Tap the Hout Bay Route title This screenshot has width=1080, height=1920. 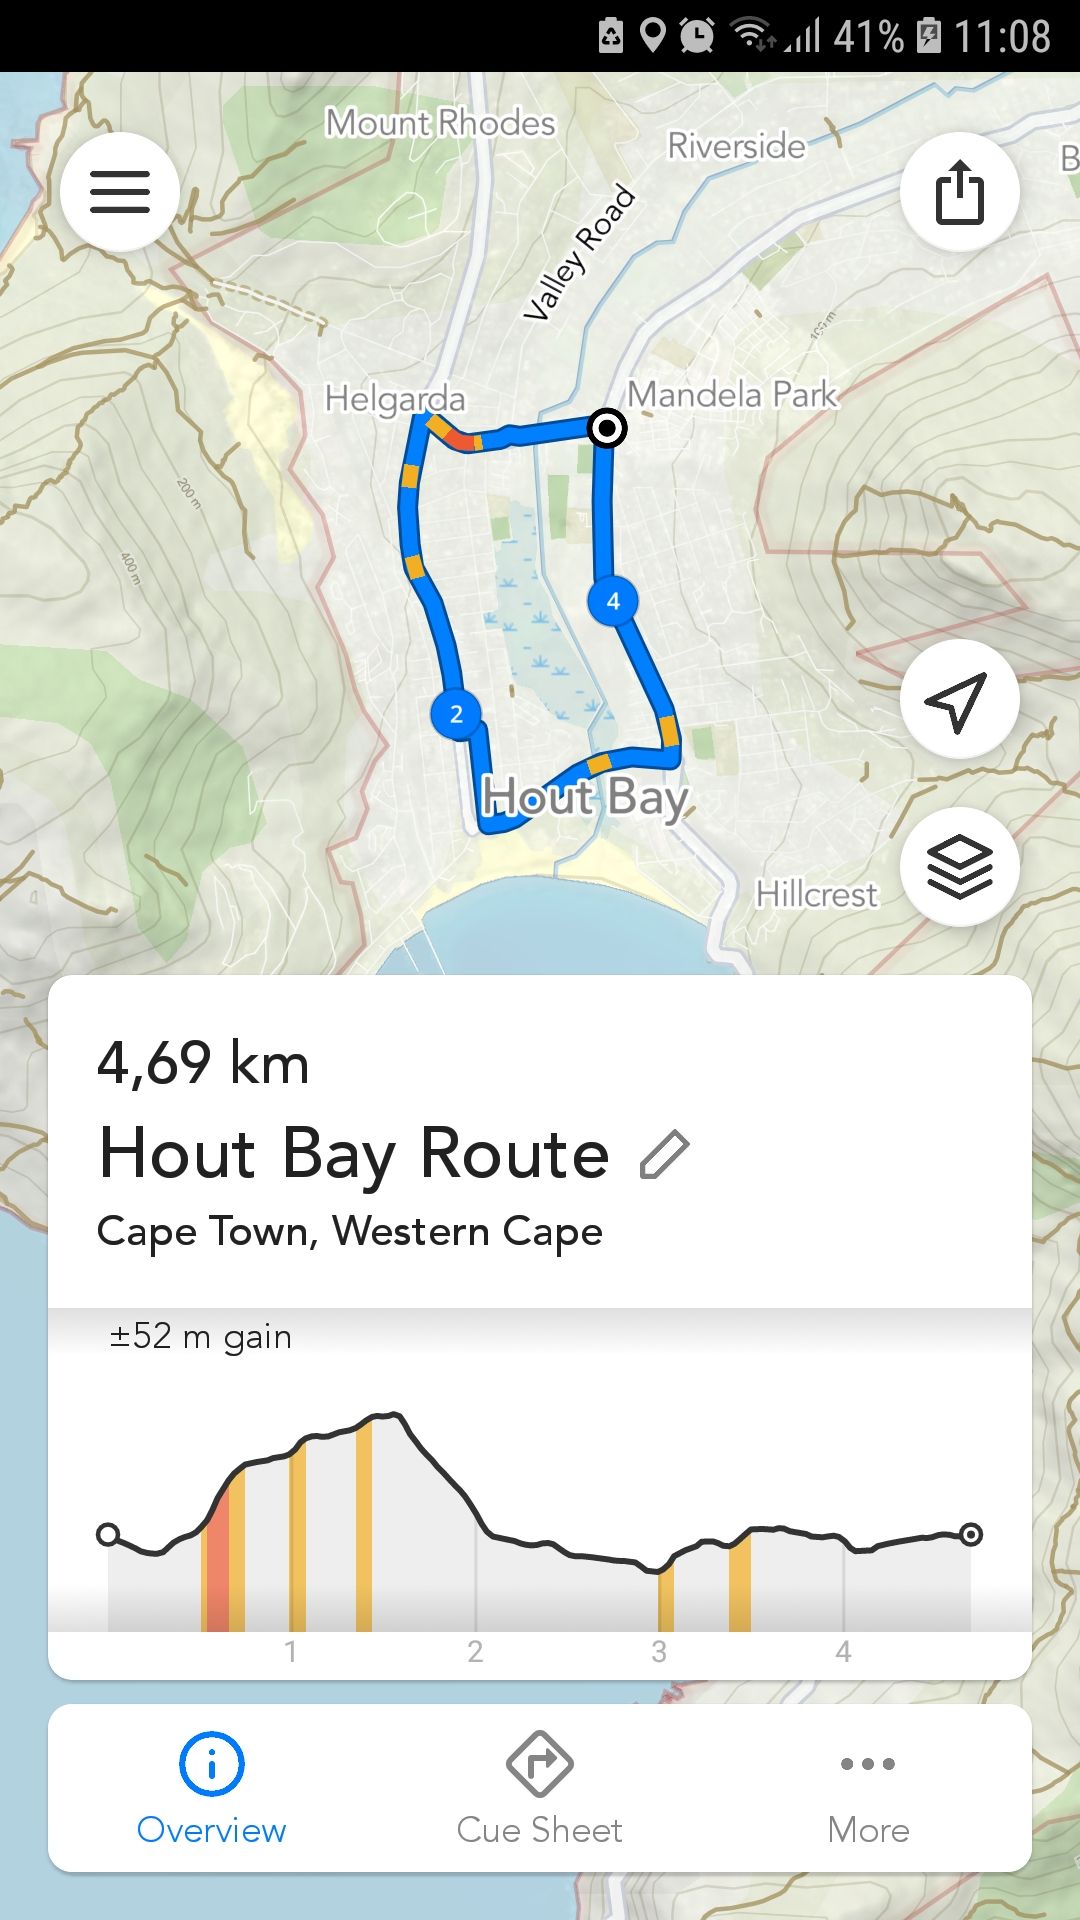tap(355, 1155)
